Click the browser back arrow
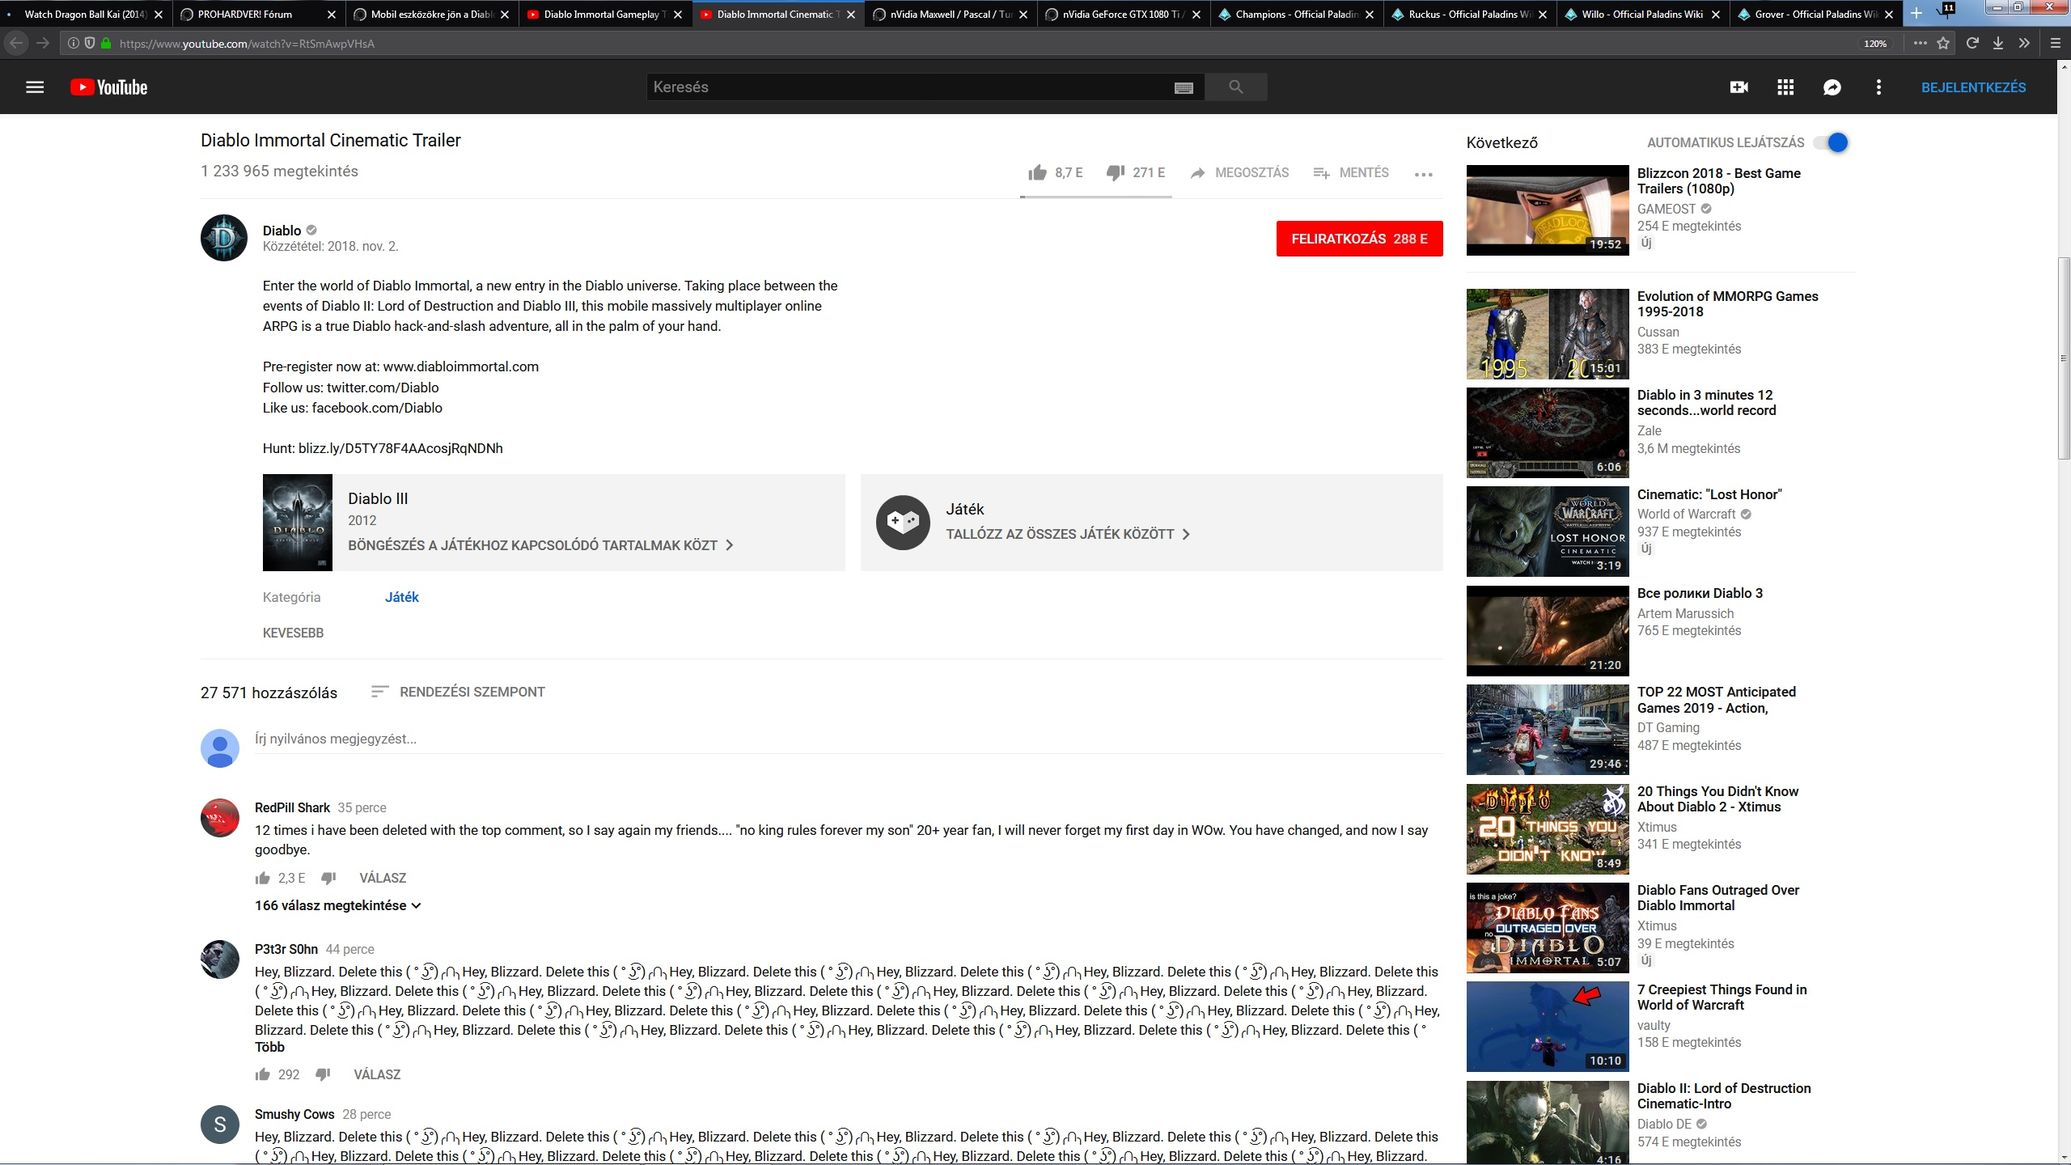 pyautogui.click(x=16, y=43)
